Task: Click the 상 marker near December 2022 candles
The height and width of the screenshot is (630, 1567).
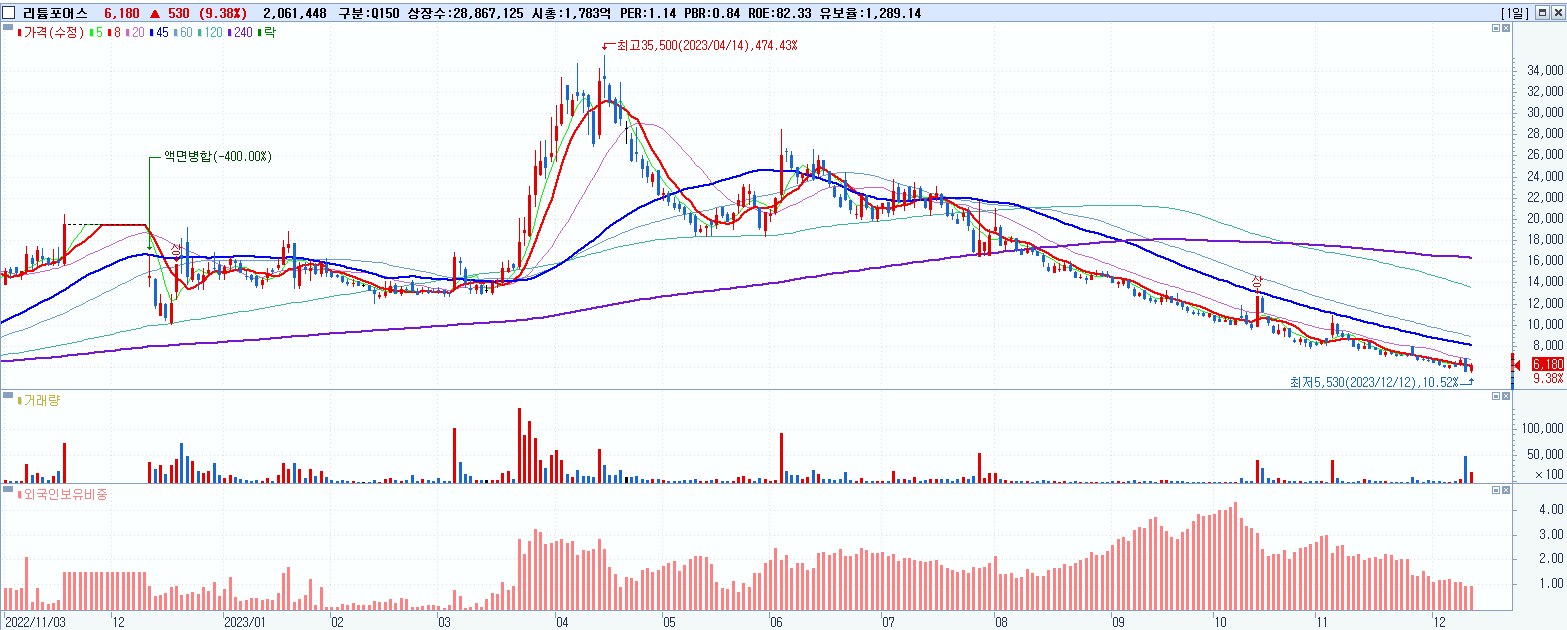Action: point(176,249)
